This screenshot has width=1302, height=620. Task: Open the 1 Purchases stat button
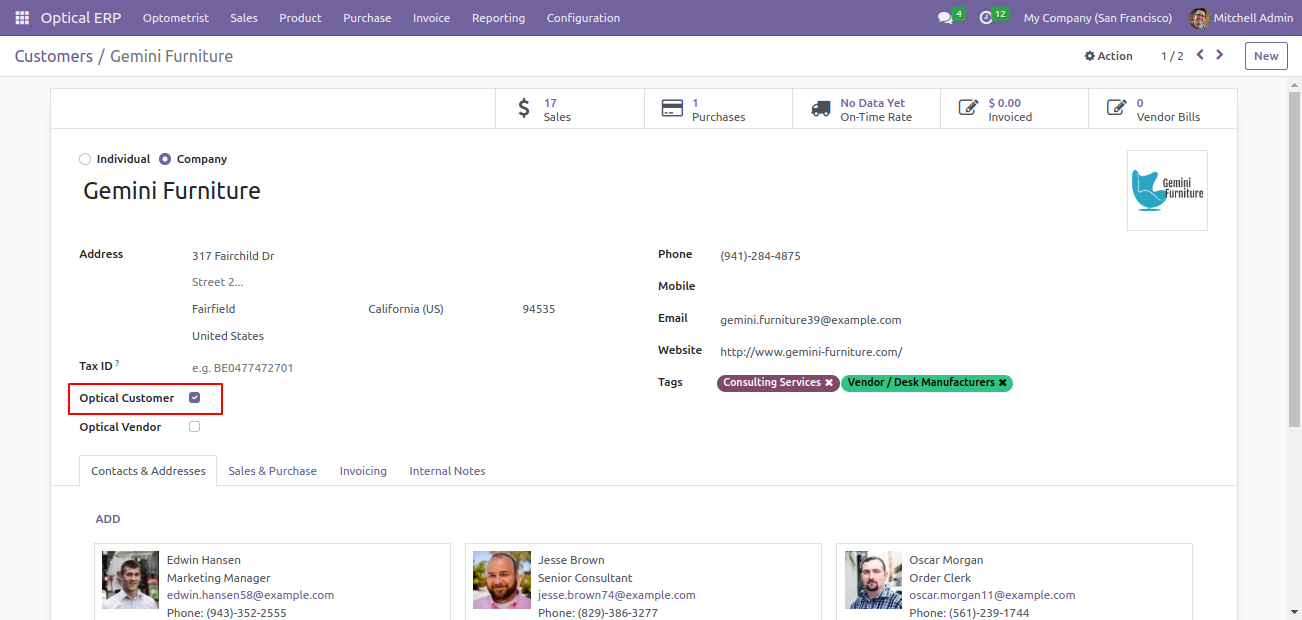point(718,109)
